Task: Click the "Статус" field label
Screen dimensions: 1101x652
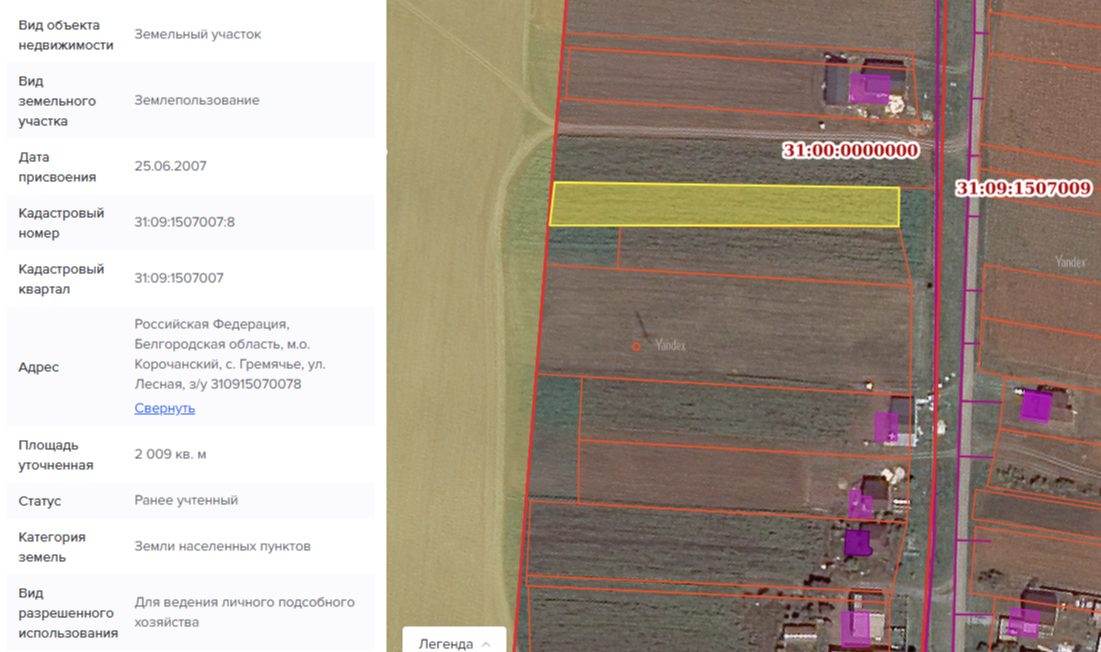Action: pos(39,501)
